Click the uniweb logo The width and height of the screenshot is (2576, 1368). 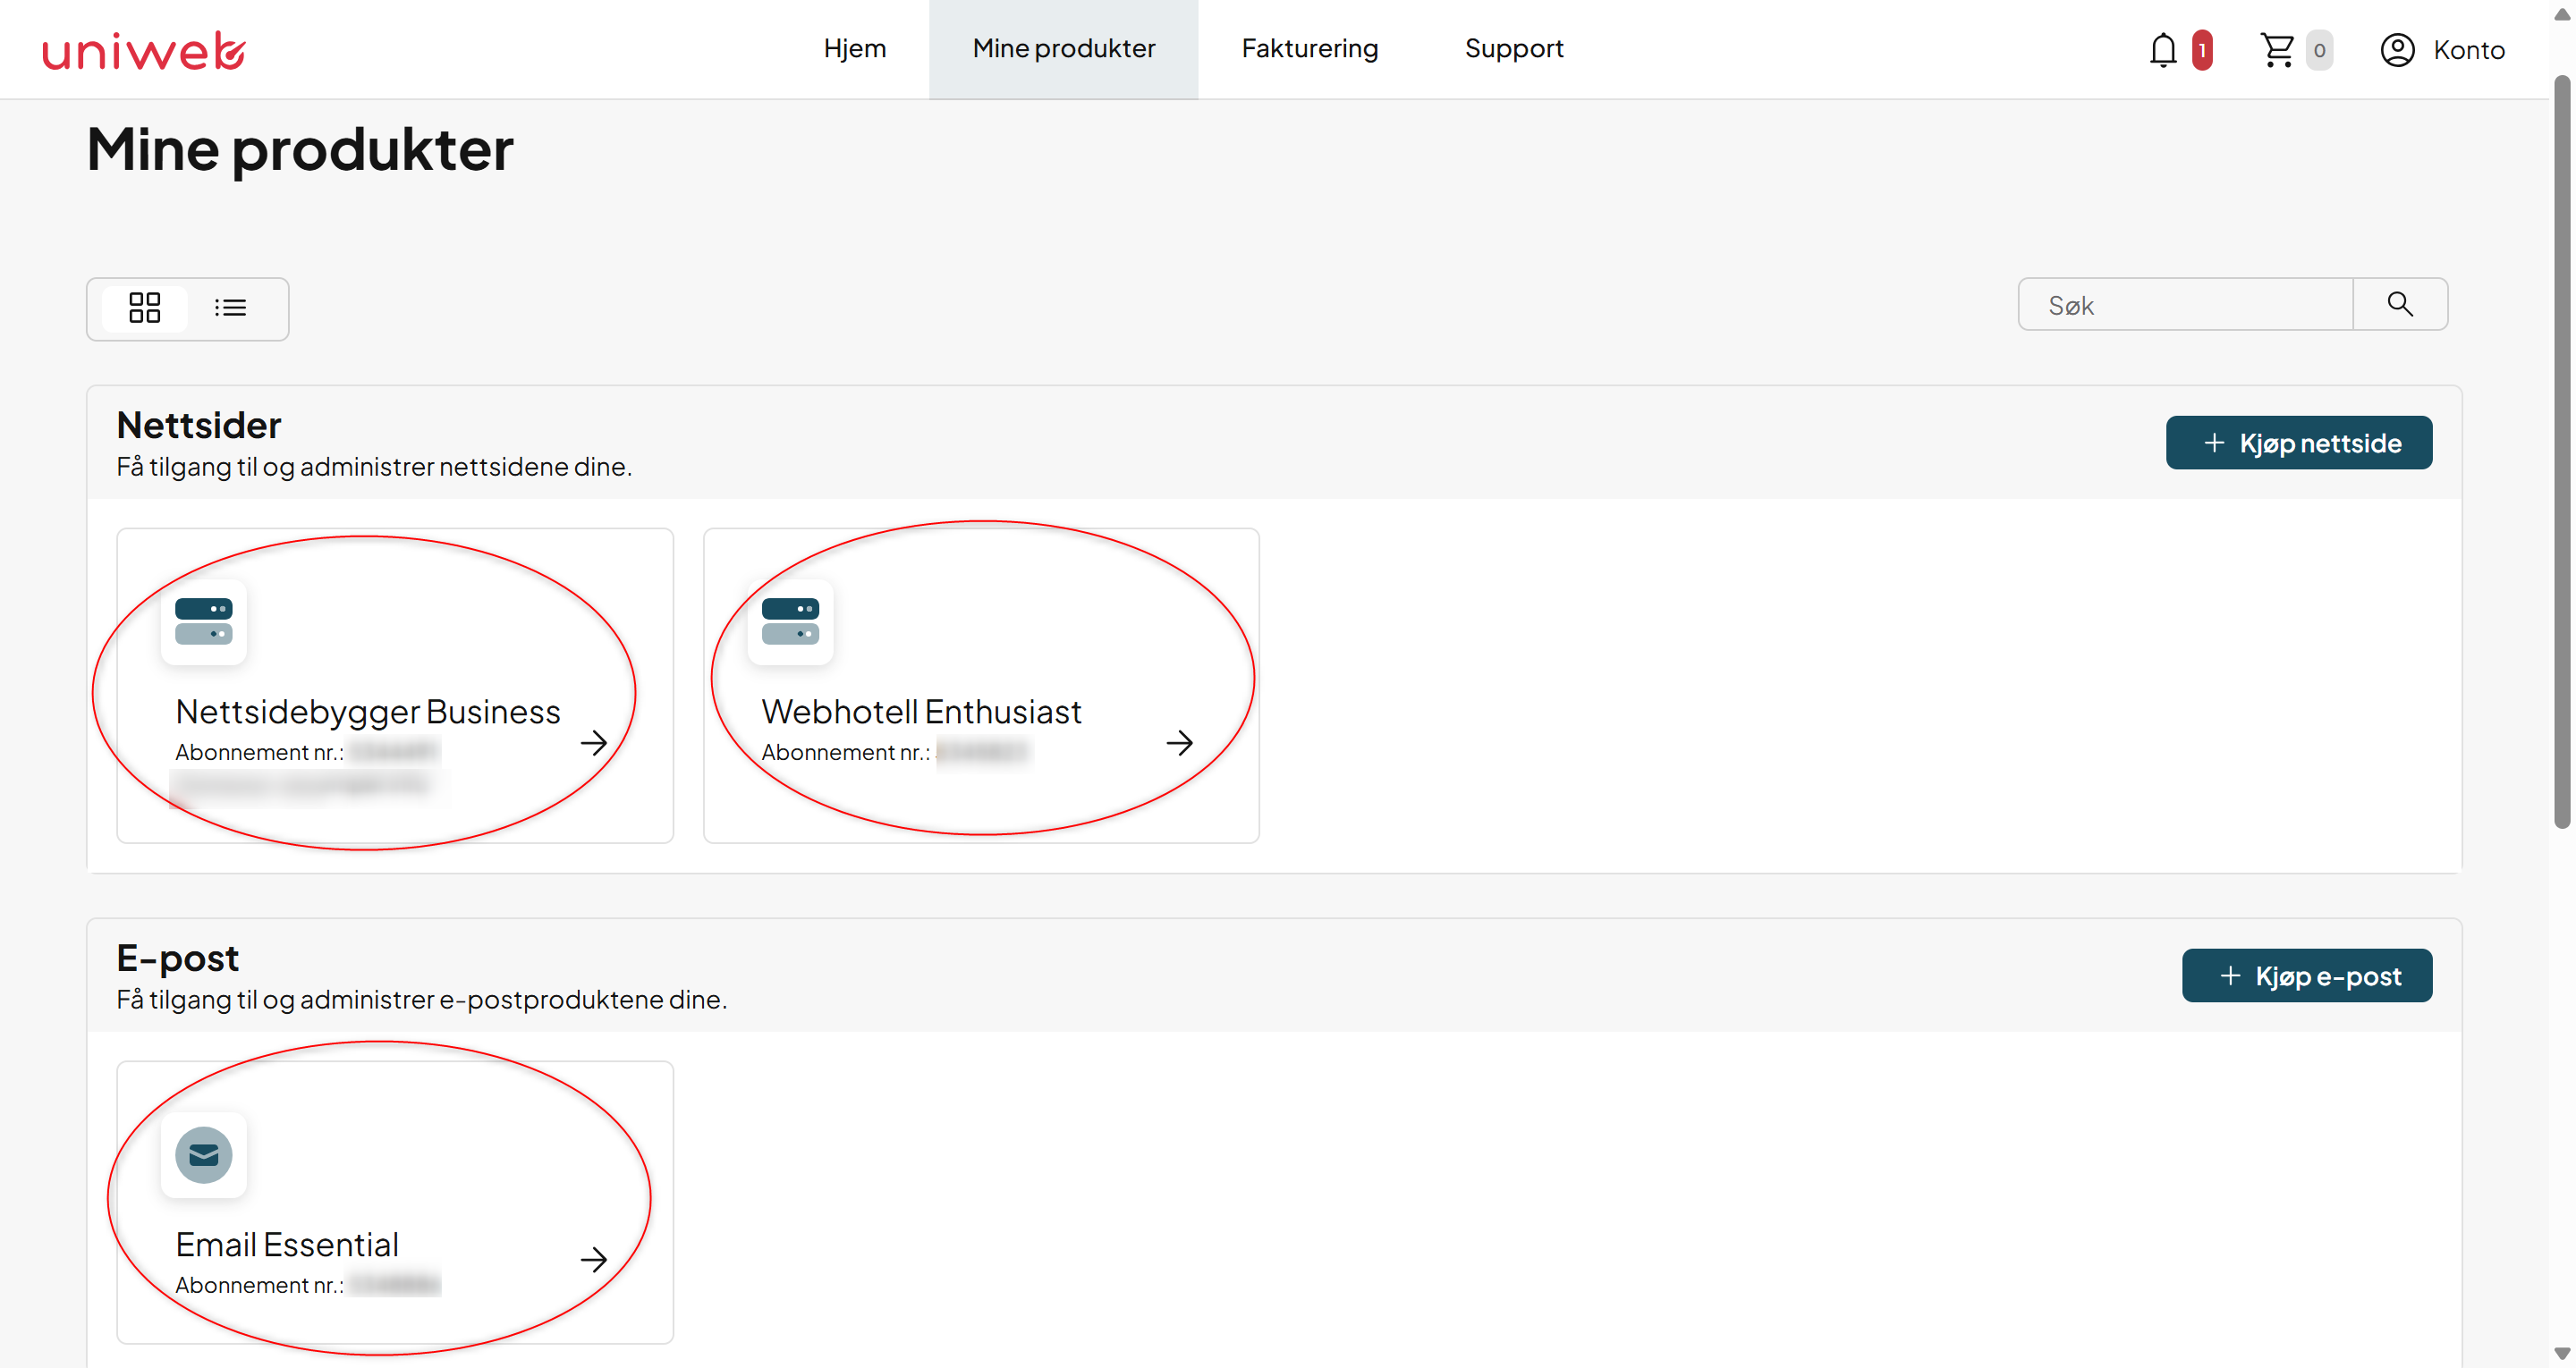pos(144,50)
